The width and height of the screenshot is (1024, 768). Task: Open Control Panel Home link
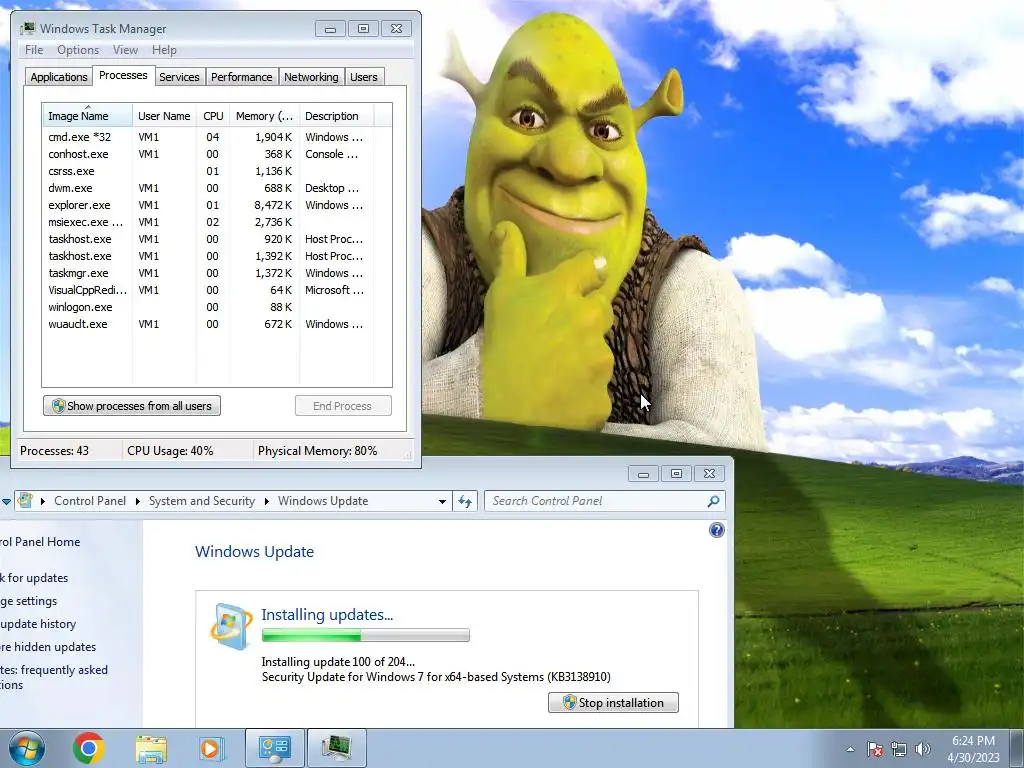[40, 542]
